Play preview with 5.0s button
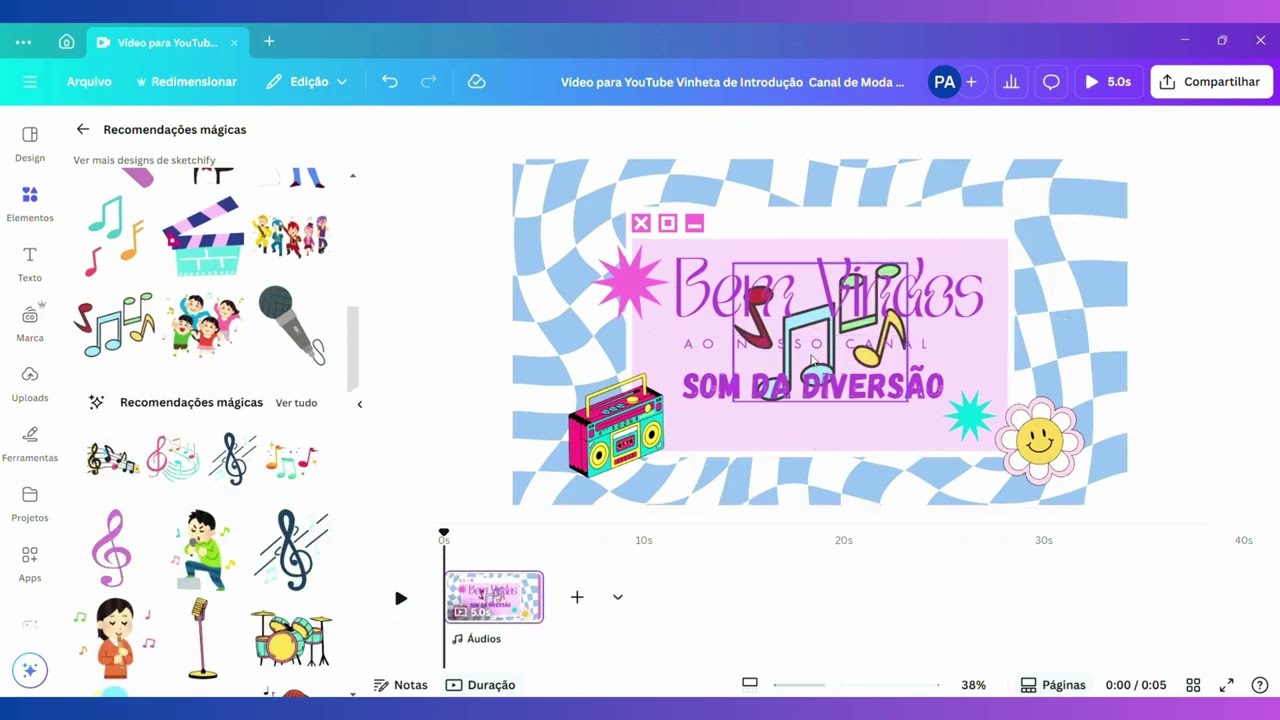The width and height of the screenshot is (1280, 720). (1108, 82)
